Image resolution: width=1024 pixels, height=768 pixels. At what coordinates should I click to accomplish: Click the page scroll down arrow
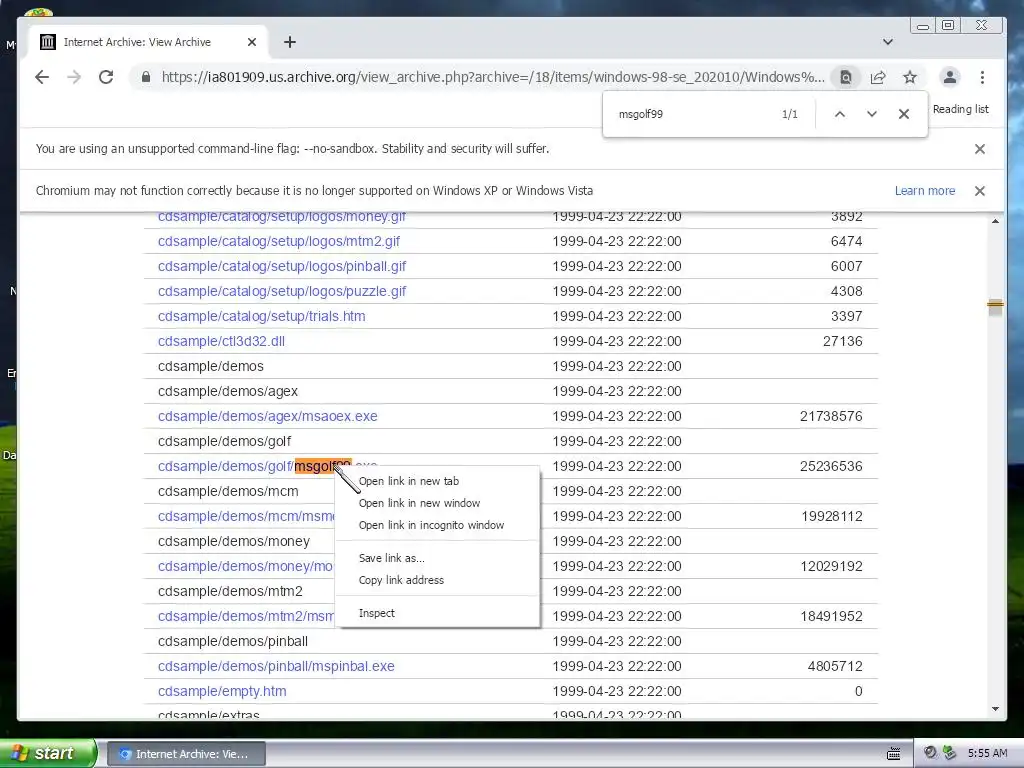pyautogui.click(x=995, y=709)
